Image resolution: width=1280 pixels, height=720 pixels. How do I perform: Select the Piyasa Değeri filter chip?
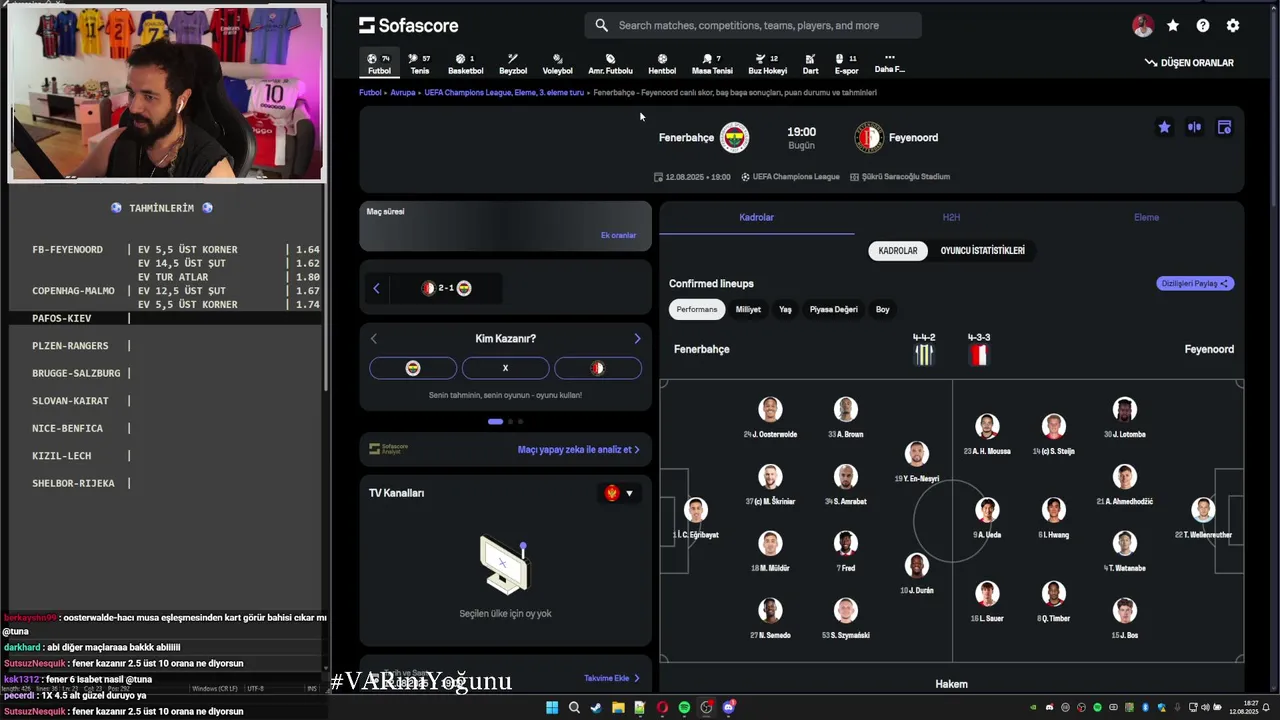coord(833,309)
